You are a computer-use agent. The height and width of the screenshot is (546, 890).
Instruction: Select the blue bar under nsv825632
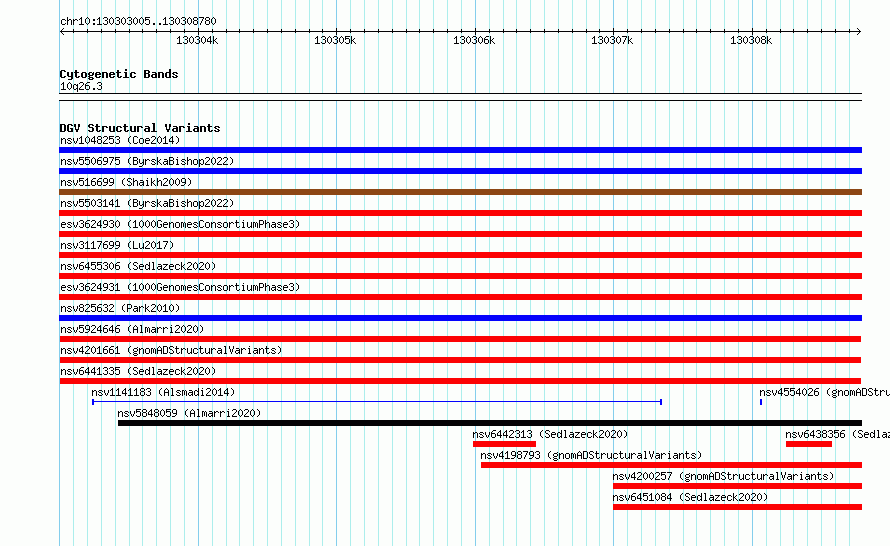[x=460, y=318]
